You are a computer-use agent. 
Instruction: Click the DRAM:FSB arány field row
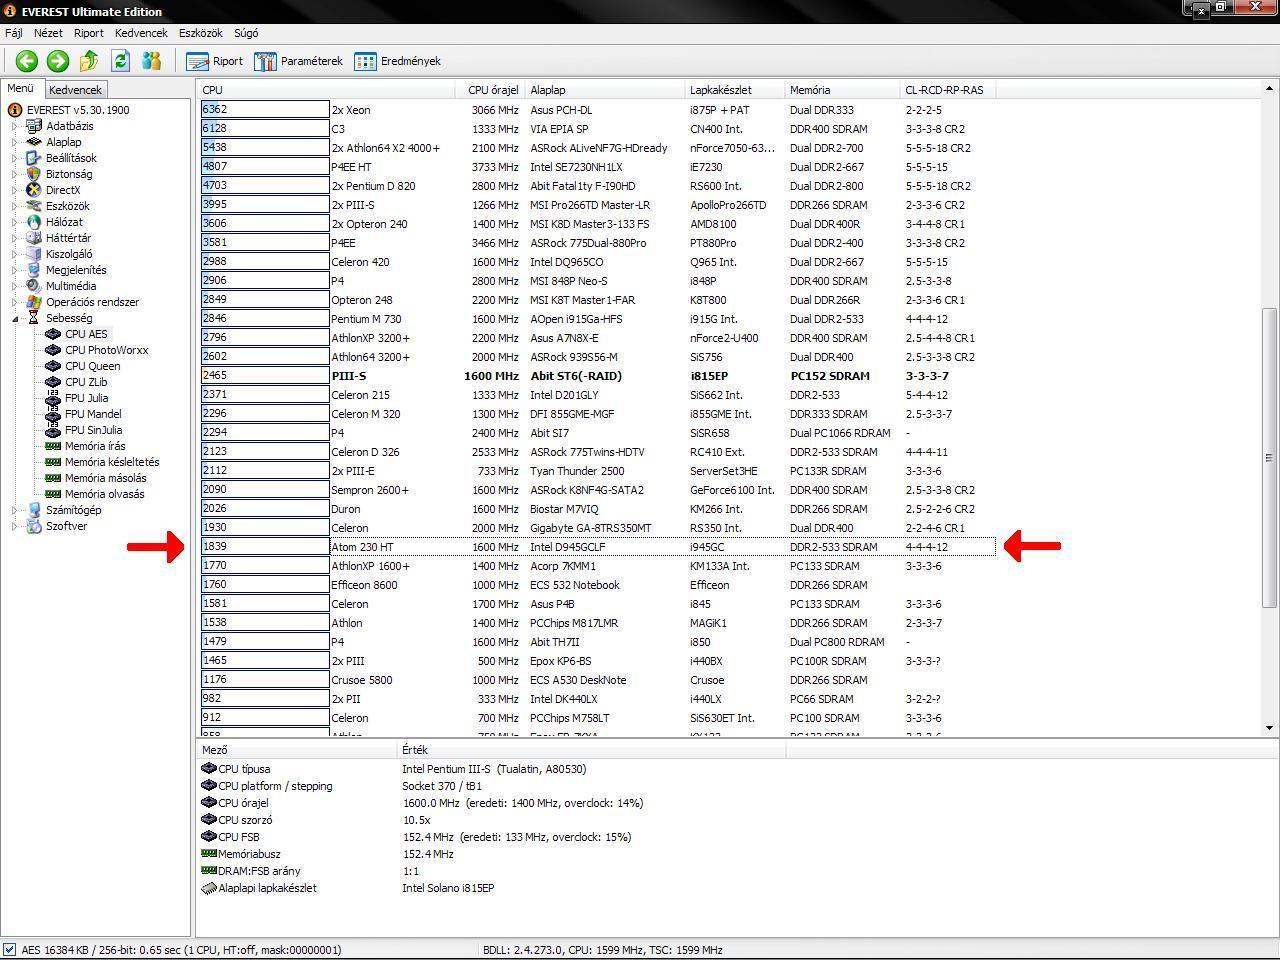[x=491, y=871]
